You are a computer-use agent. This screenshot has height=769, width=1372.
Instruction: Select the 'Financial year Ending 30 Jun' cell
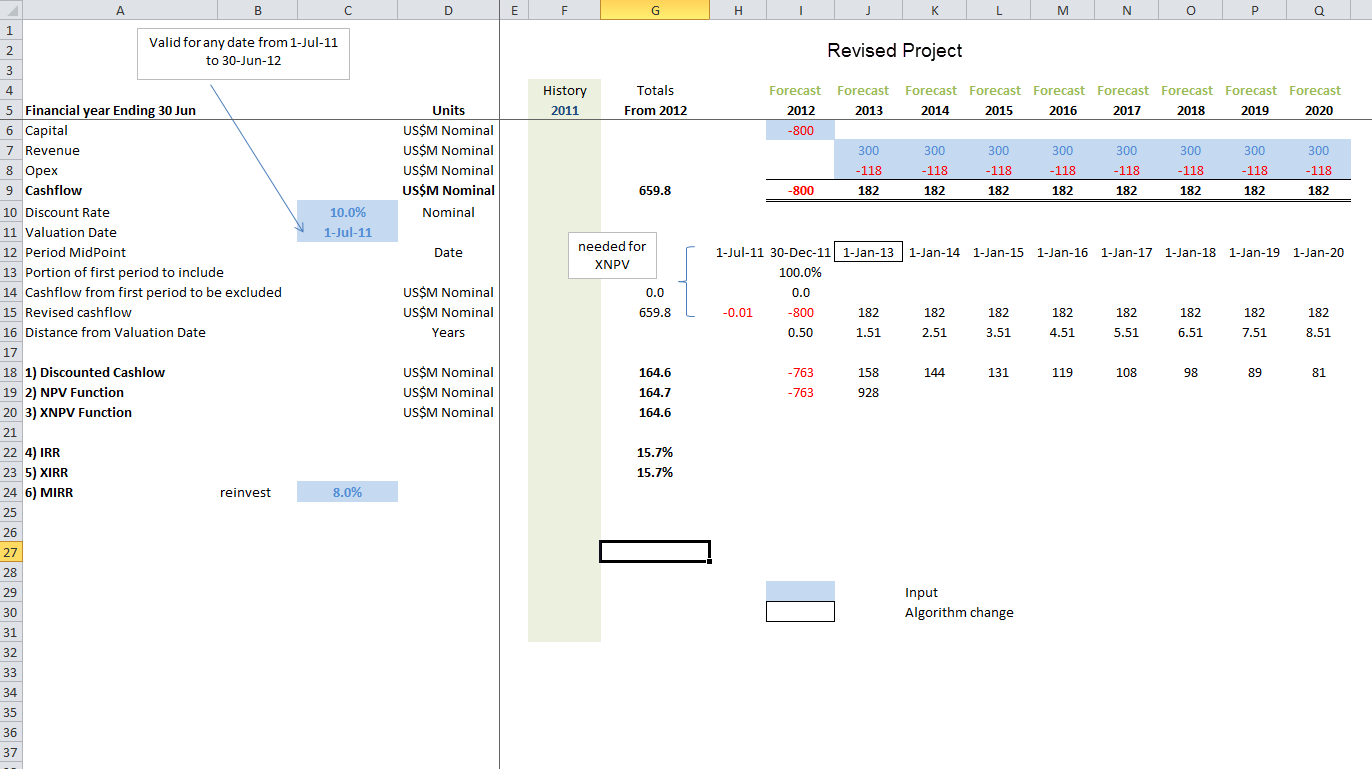(110, 110)
